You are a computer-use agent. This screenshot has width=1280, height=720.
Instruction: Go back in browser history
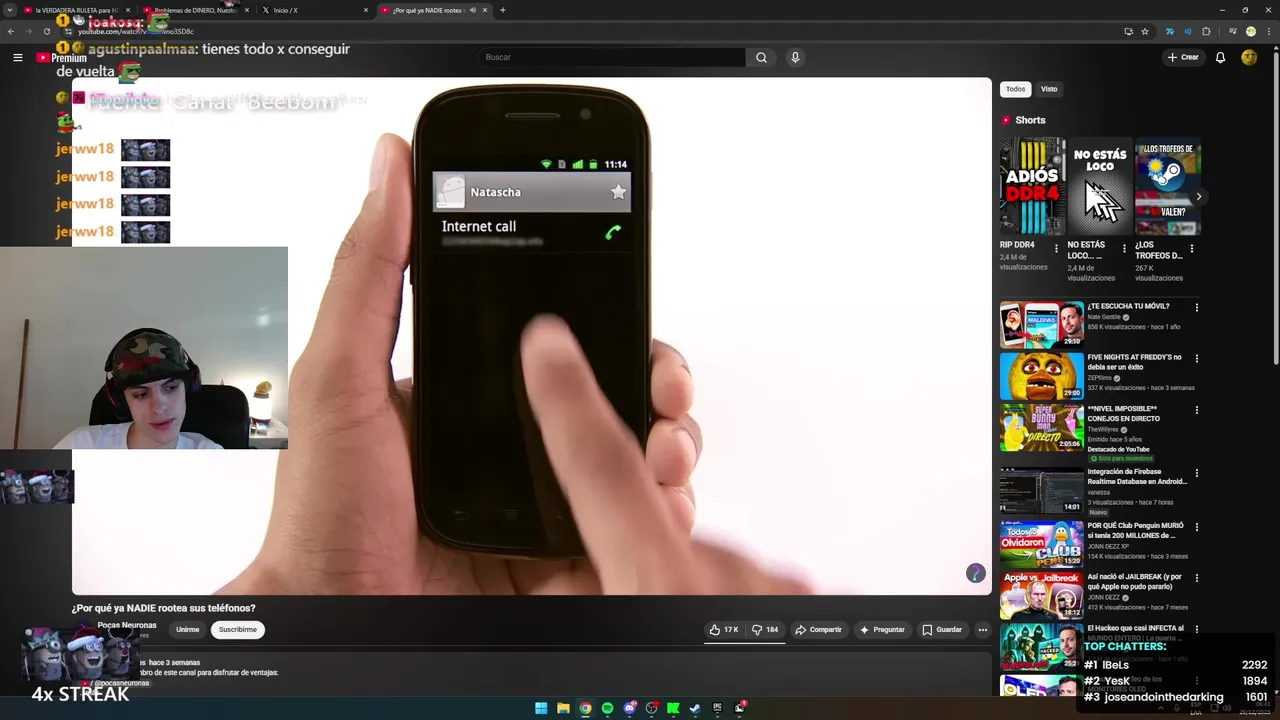click(x=11, y=31)
